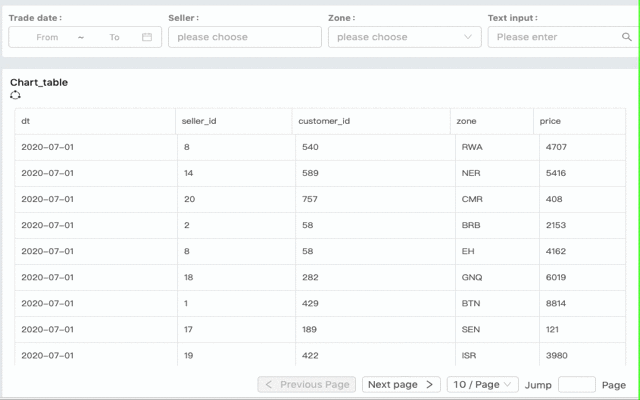Click the search magnifier icon

pos(627,37)
